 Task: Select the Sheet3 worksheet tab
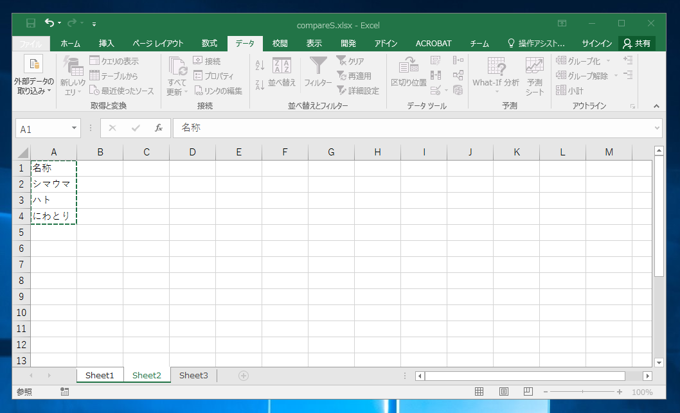pos(193,376)
